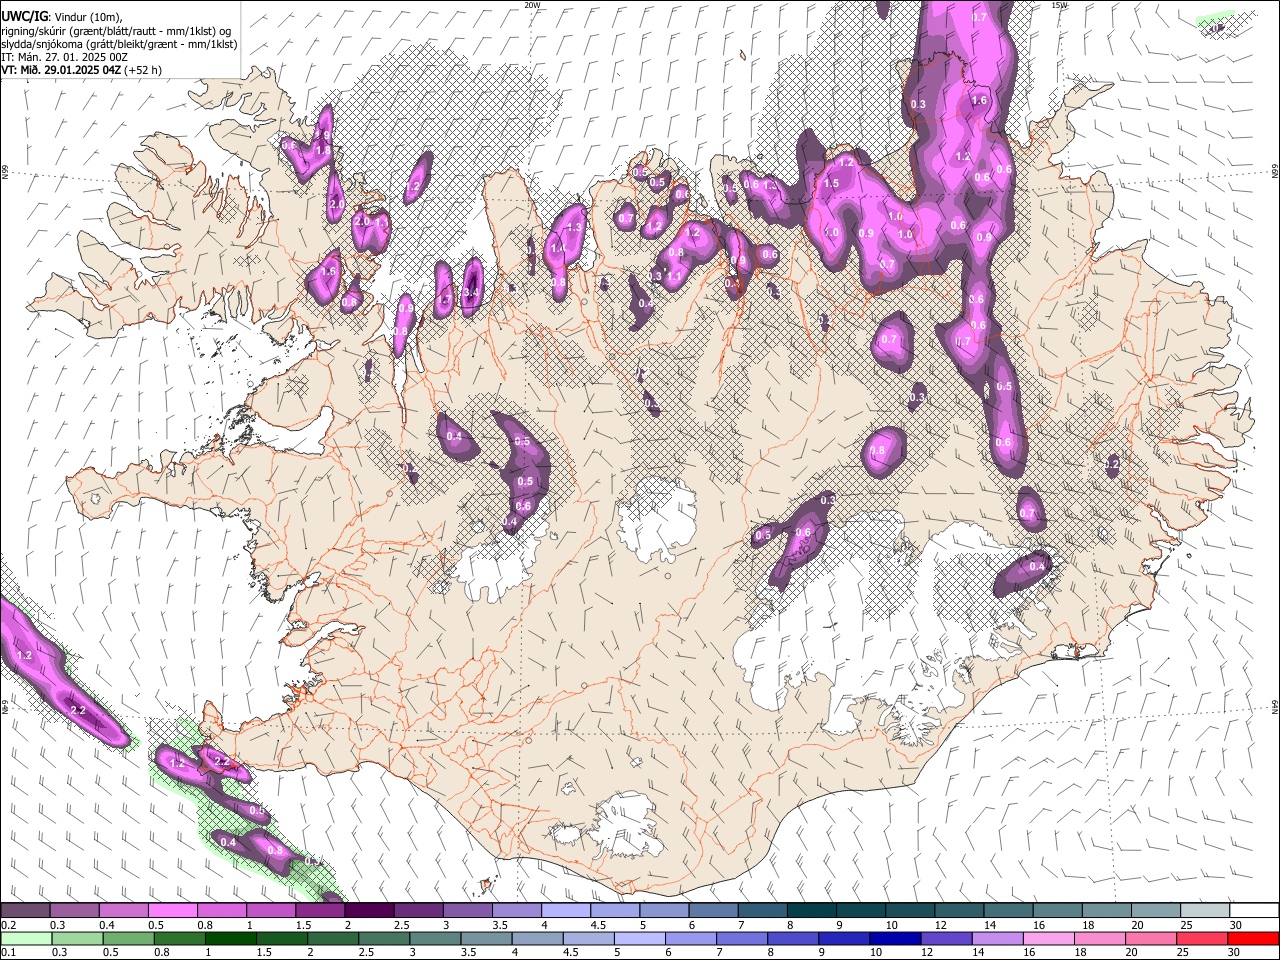Click the snow scale swatch between 0.4 and 0.5
This screenshot has height=960, width=1280.
(x=123, y=910)
